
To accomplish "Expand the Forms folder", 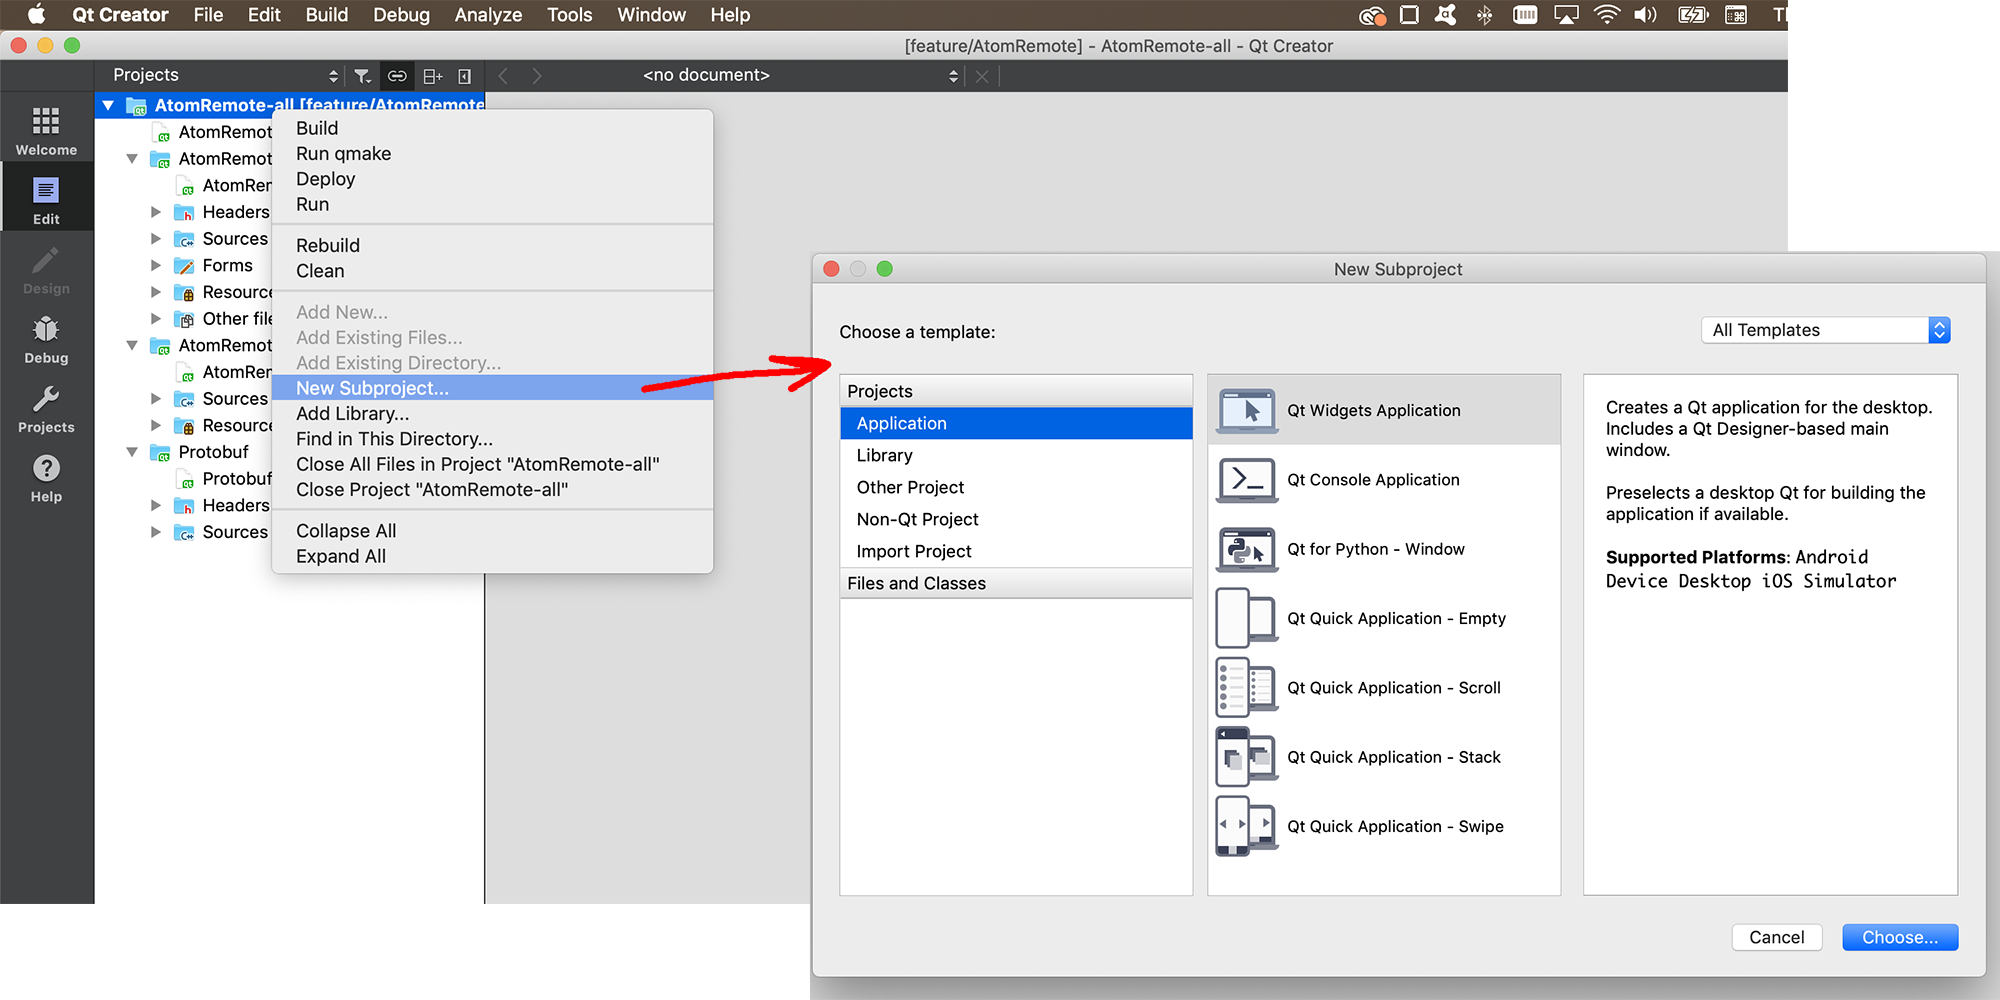I will pyautogui.click(x=156, y=265).
